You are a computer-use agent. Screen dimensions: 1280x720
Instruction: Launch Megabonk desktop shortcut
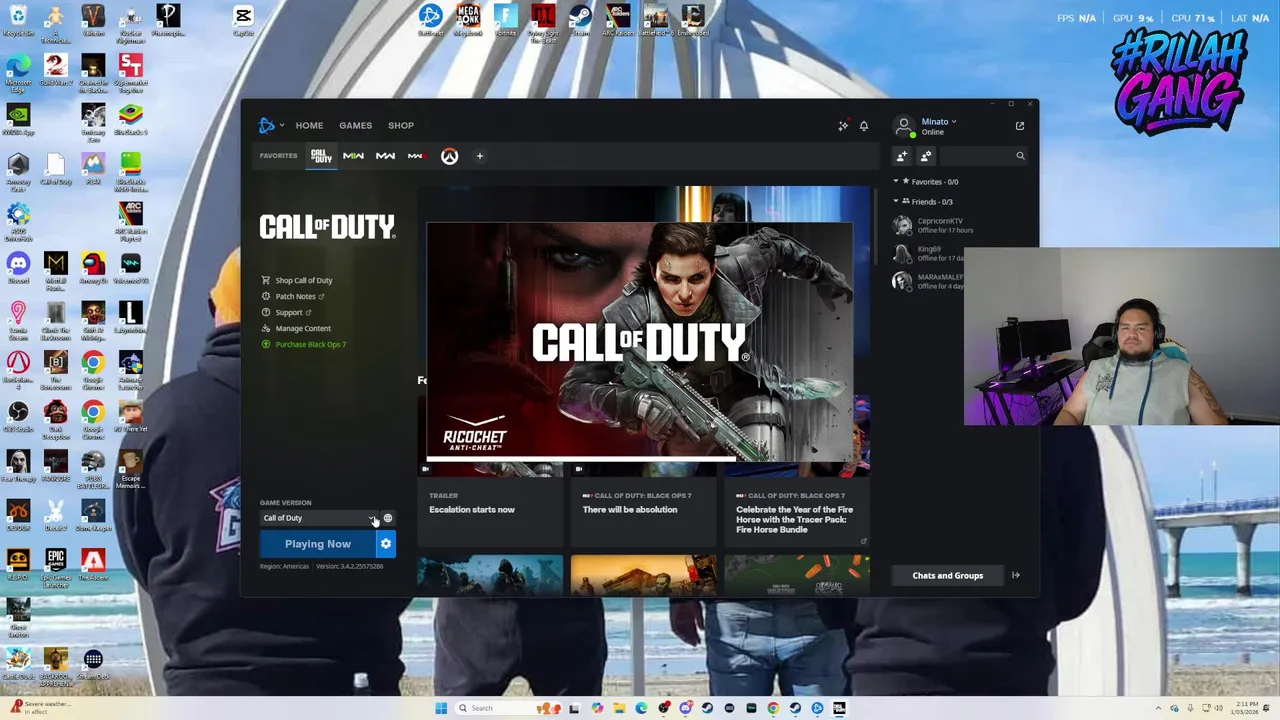click(x=468, y=20)
